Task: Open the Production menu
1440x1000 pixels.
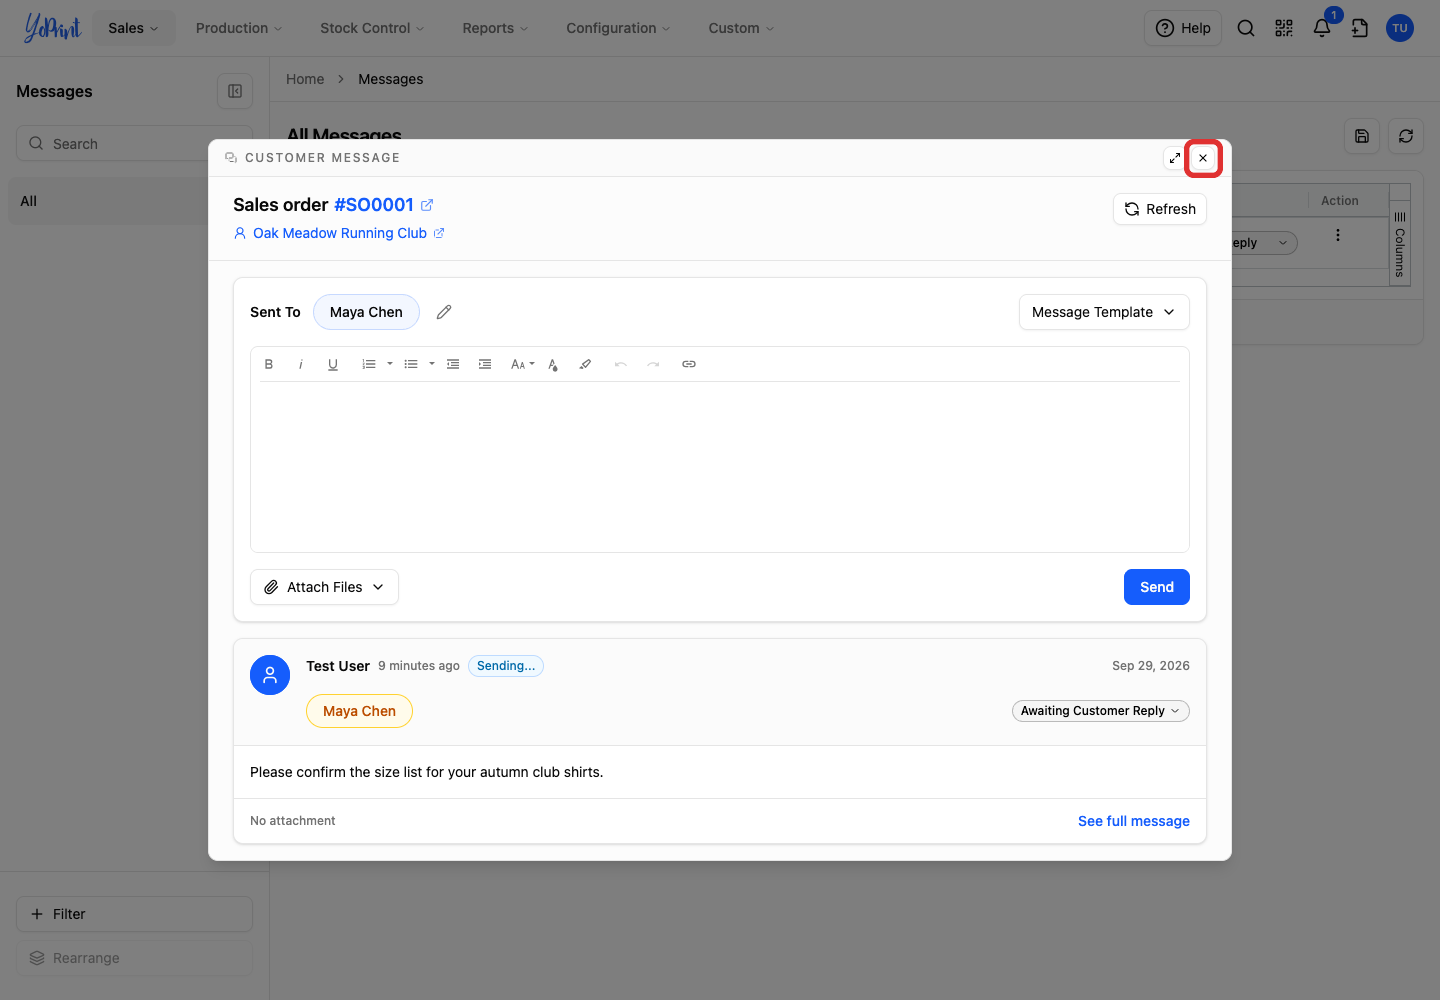Action: [239, 28]
